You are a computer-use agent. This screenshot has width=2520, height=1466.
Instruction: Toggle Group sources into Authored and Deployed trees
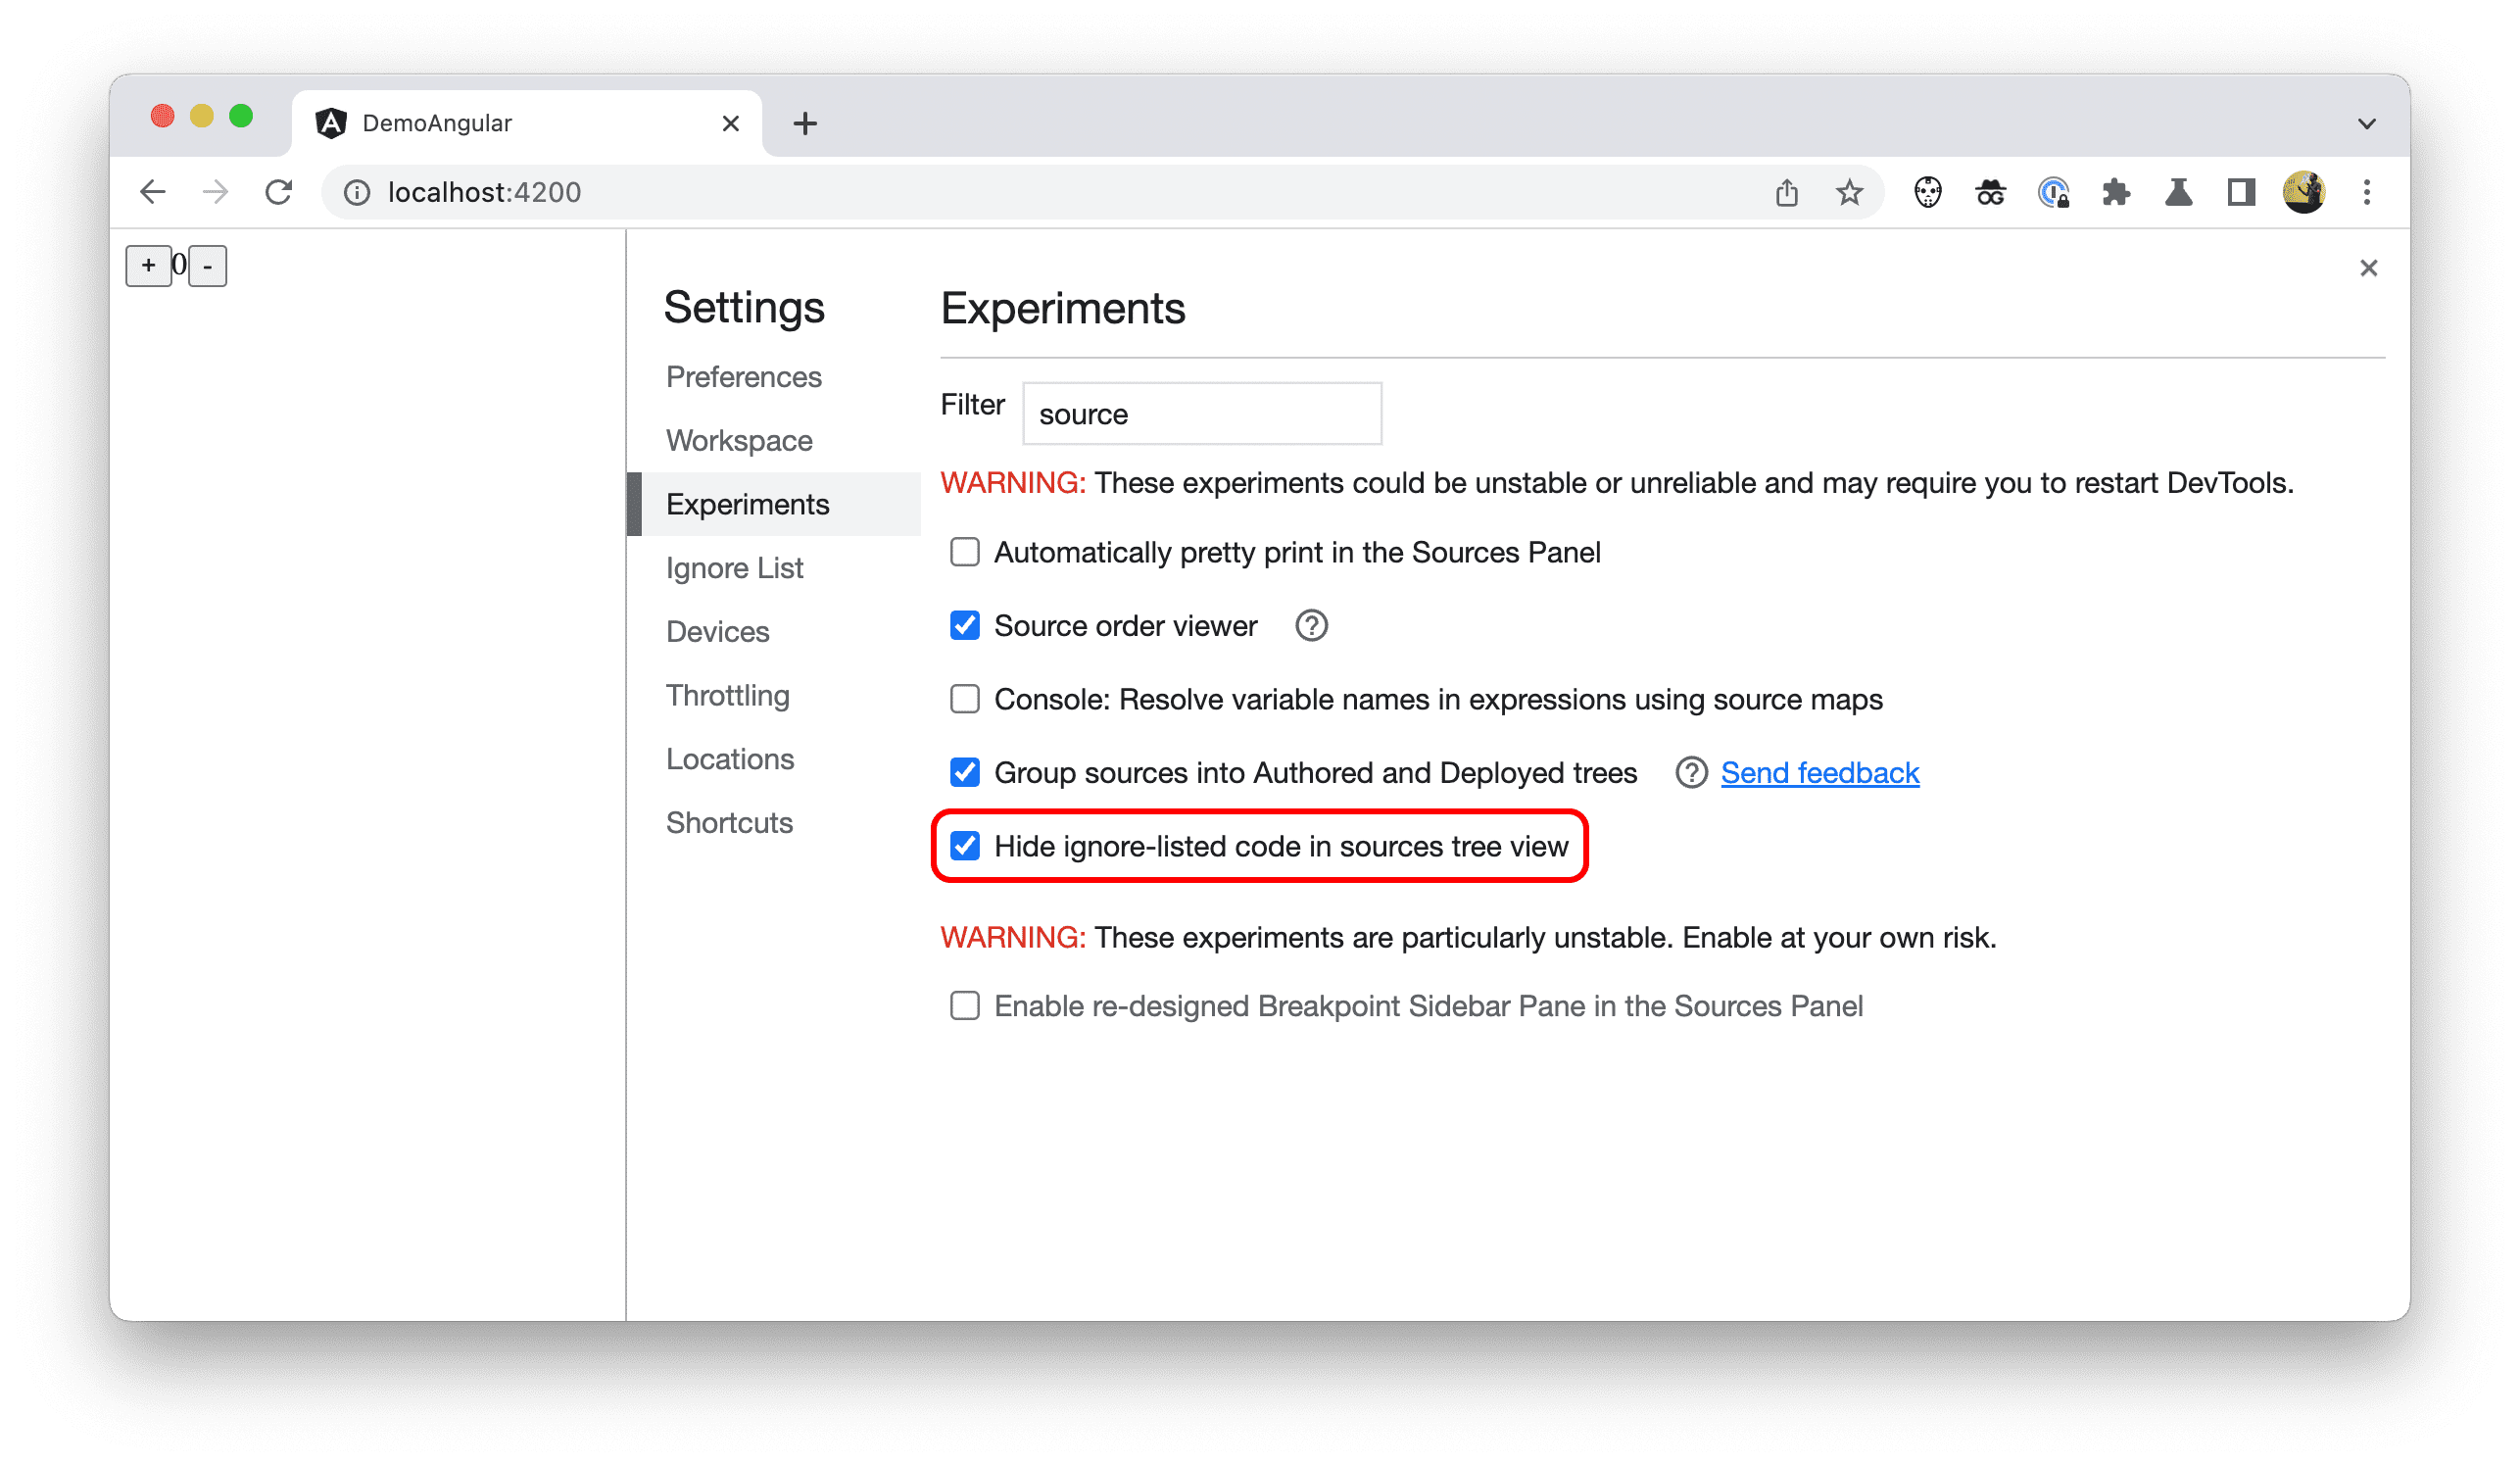point(966,771)
